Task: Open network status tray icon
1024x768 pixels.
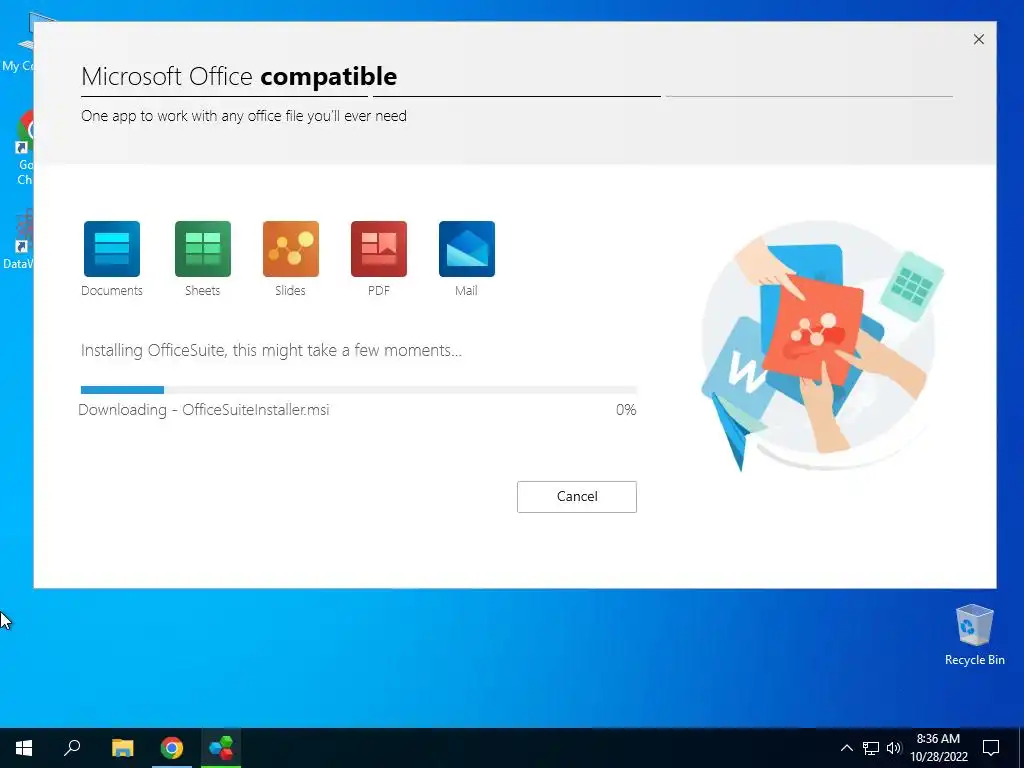Action: coord(871,748)
